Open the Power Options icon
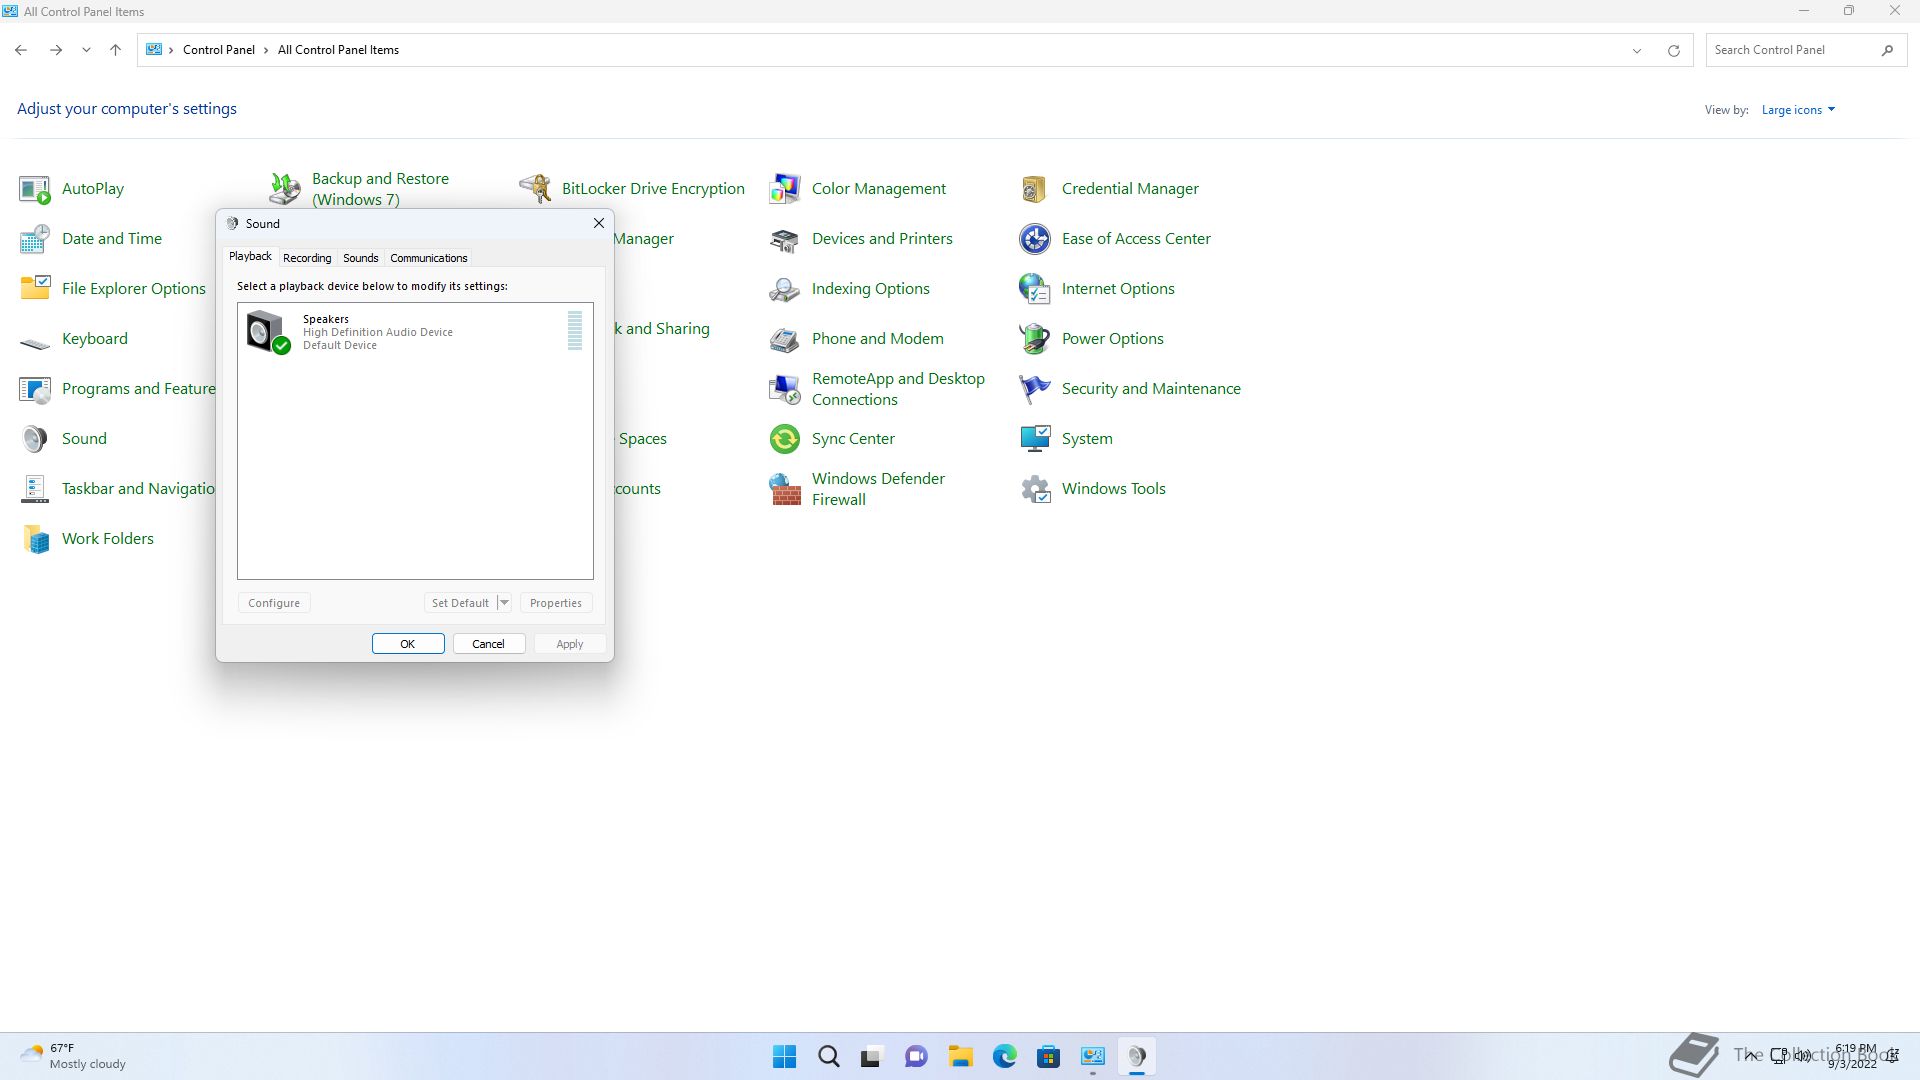Screen dimensions: 1920x1080 [1035, 339]
